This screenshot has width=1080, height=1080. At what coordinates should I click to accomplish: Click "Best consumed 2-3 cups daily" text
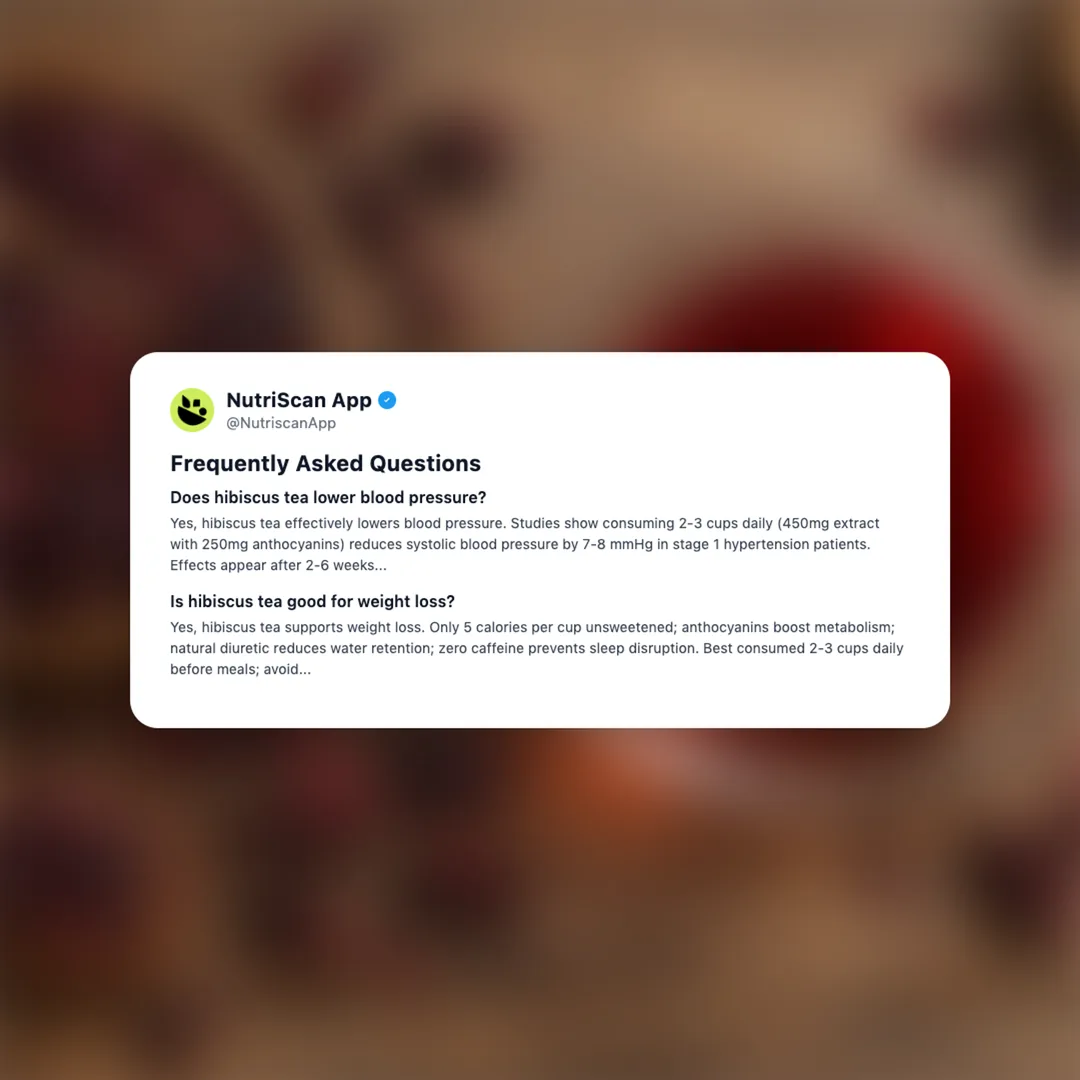803,648
